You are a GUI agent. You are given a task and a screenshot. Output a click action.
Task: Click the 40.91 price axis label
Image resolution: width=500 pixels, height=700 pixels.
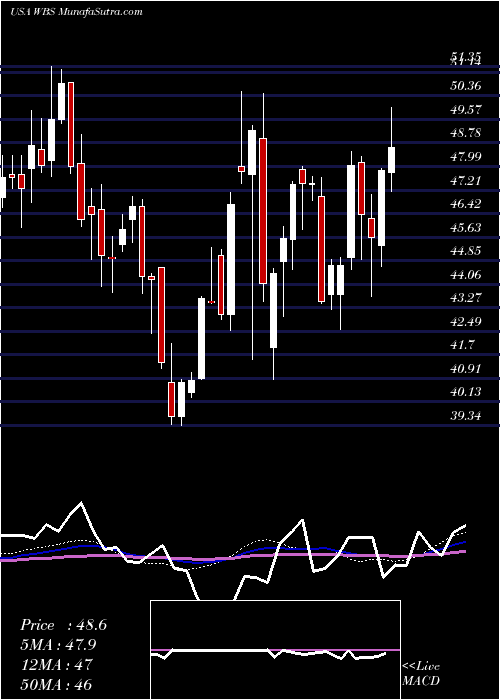pyautogui.click(x=466, y=368)
